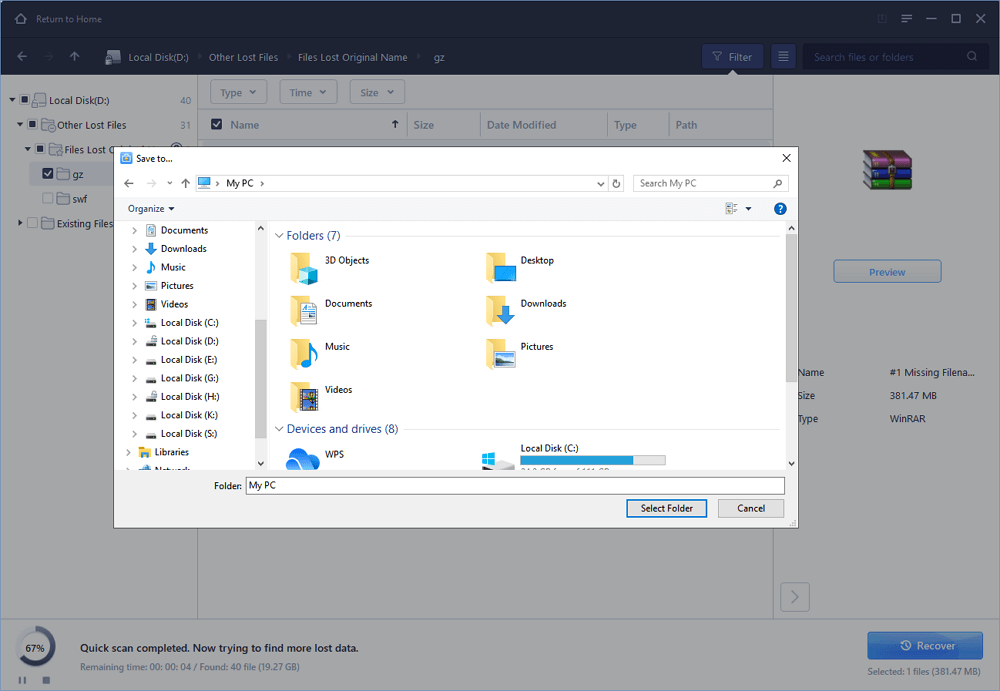Check the swf folder checkbox
The height and width of the screenshot is (691, 1000).
click(48, 199)
